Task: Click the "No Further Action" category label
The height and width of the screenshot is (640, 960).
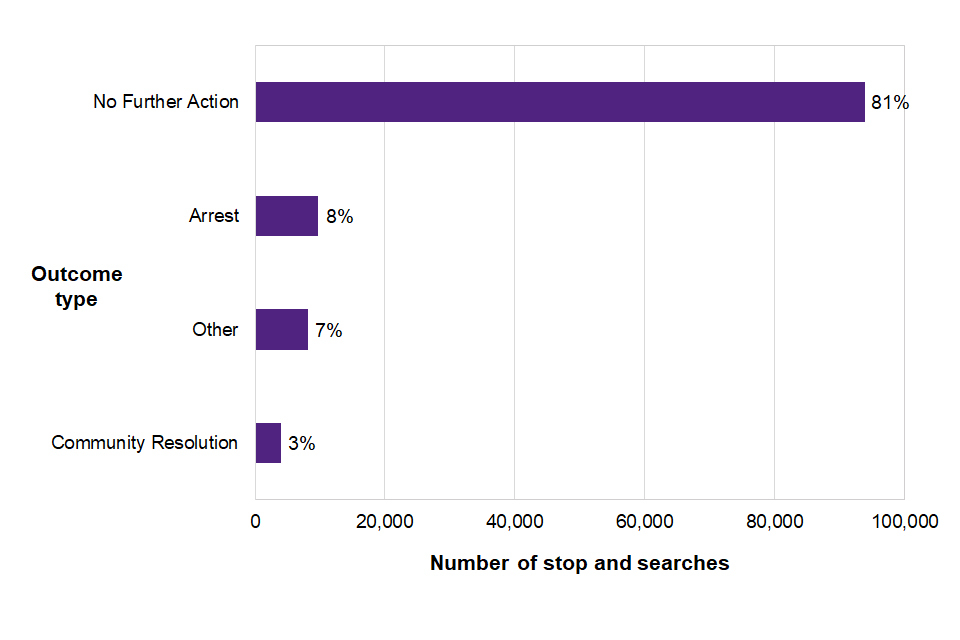Action: pos(166,102)
